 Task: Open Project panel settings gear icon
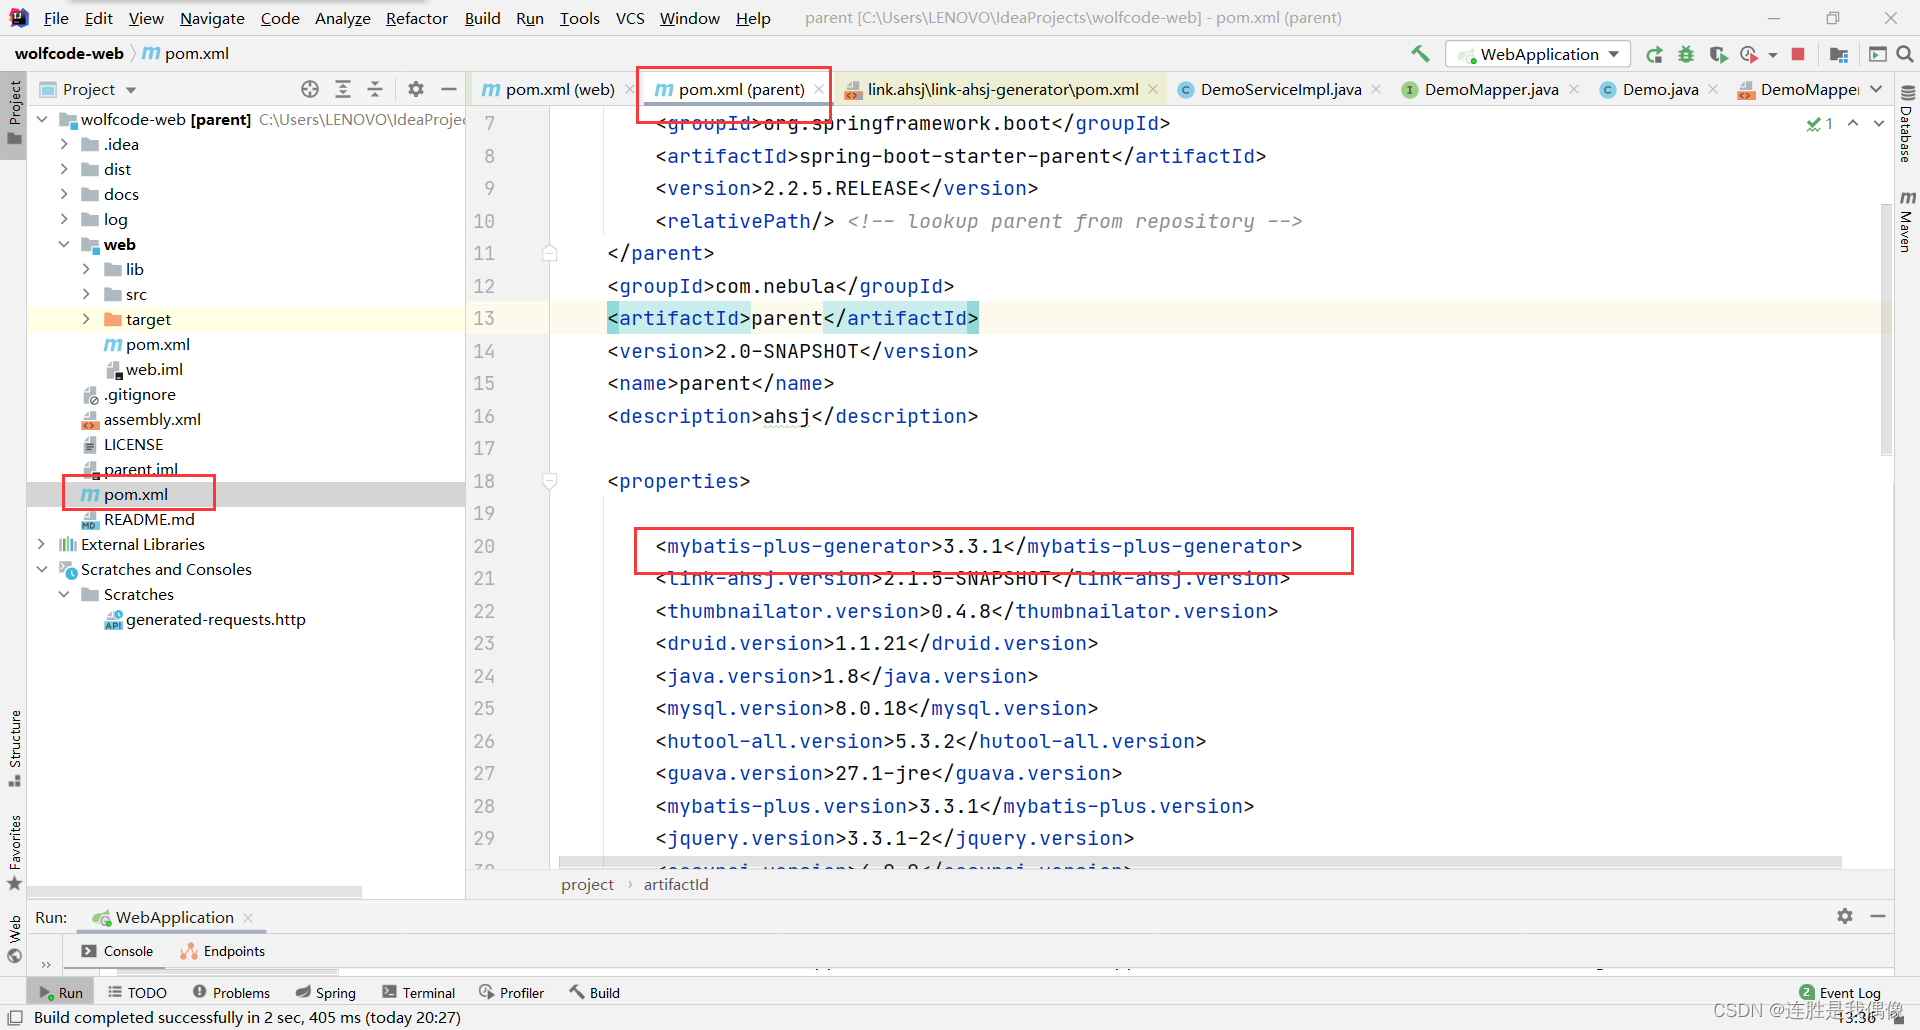click(416, 89)
